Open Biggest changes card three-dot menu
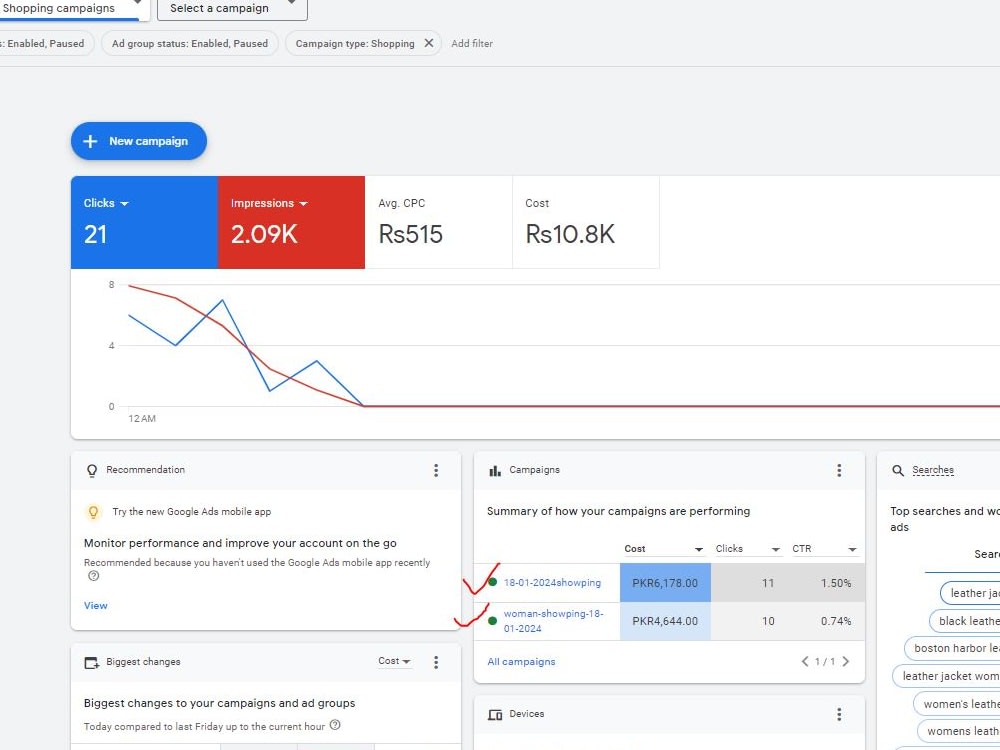Screen dimensions: 1000x750 coord(436,662)
